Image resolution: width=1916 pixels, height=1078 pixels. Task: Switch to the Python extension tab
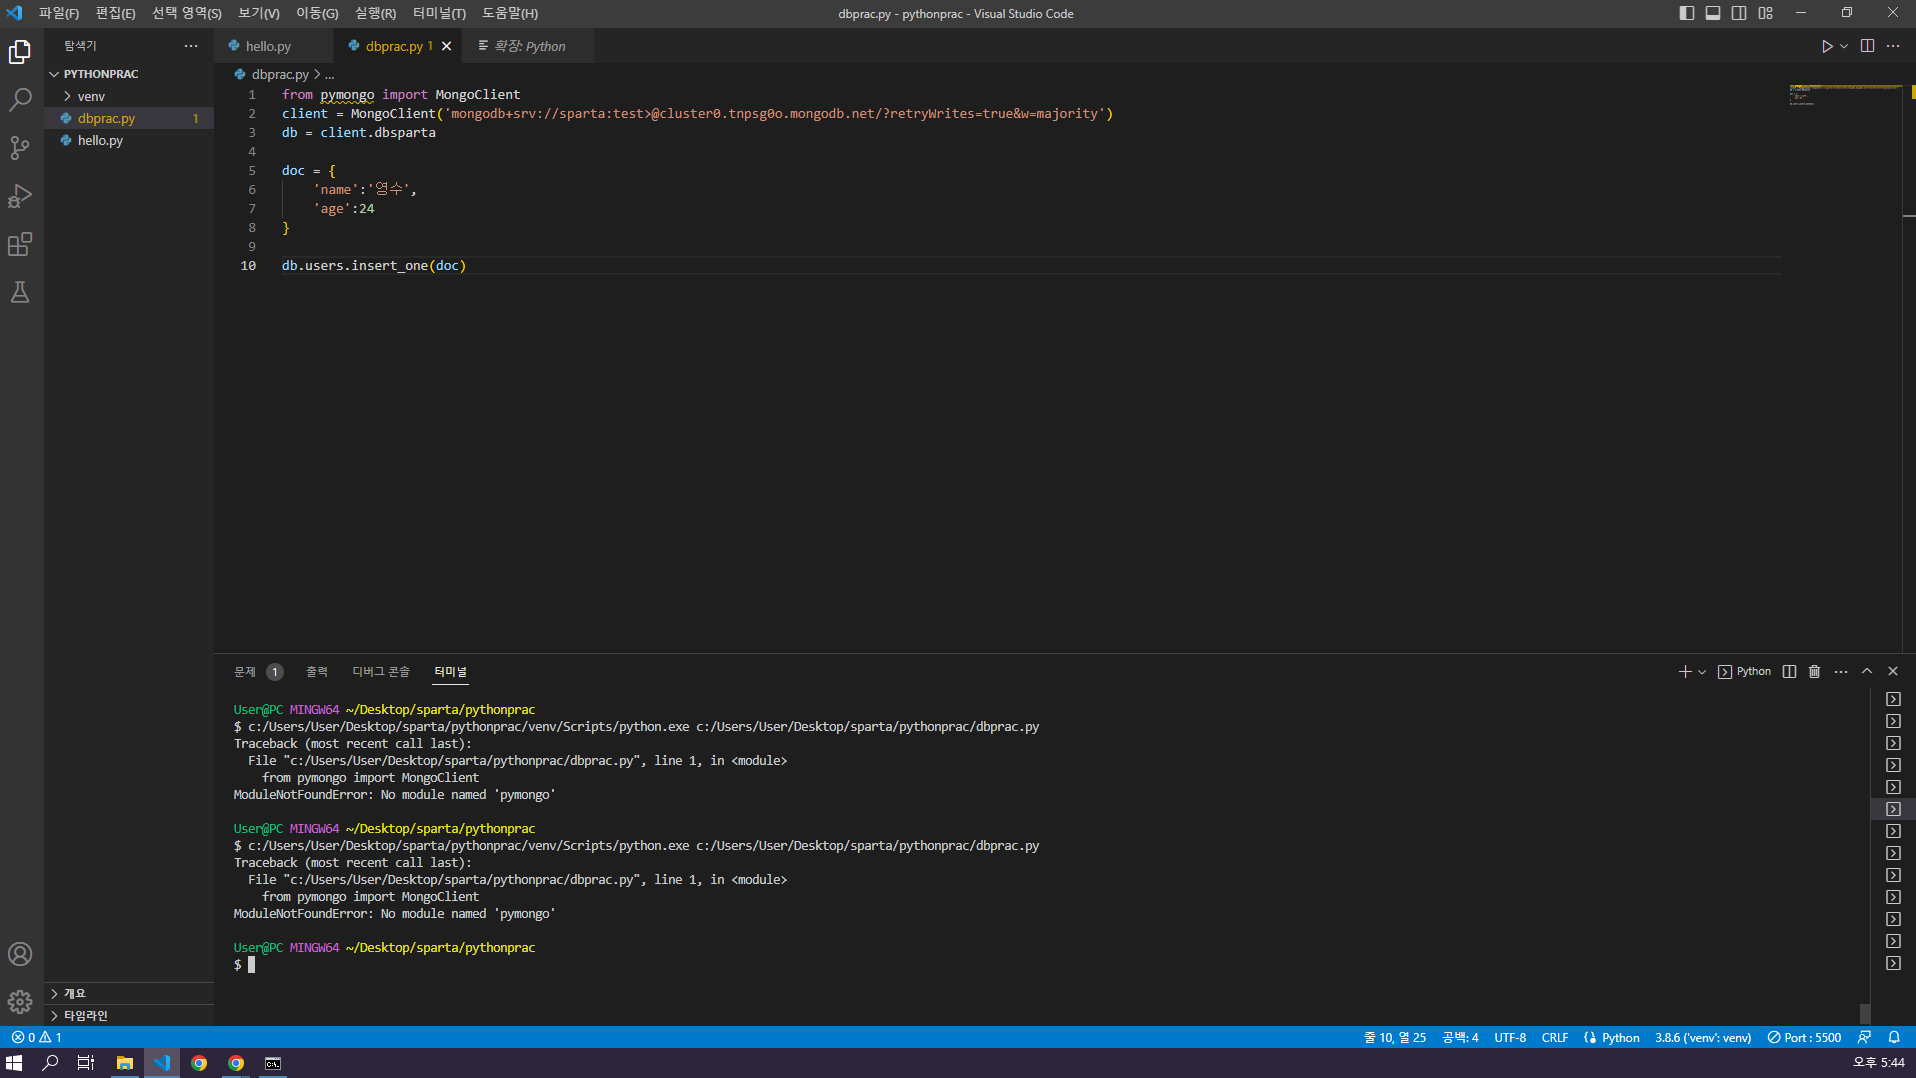click(529, 46)
